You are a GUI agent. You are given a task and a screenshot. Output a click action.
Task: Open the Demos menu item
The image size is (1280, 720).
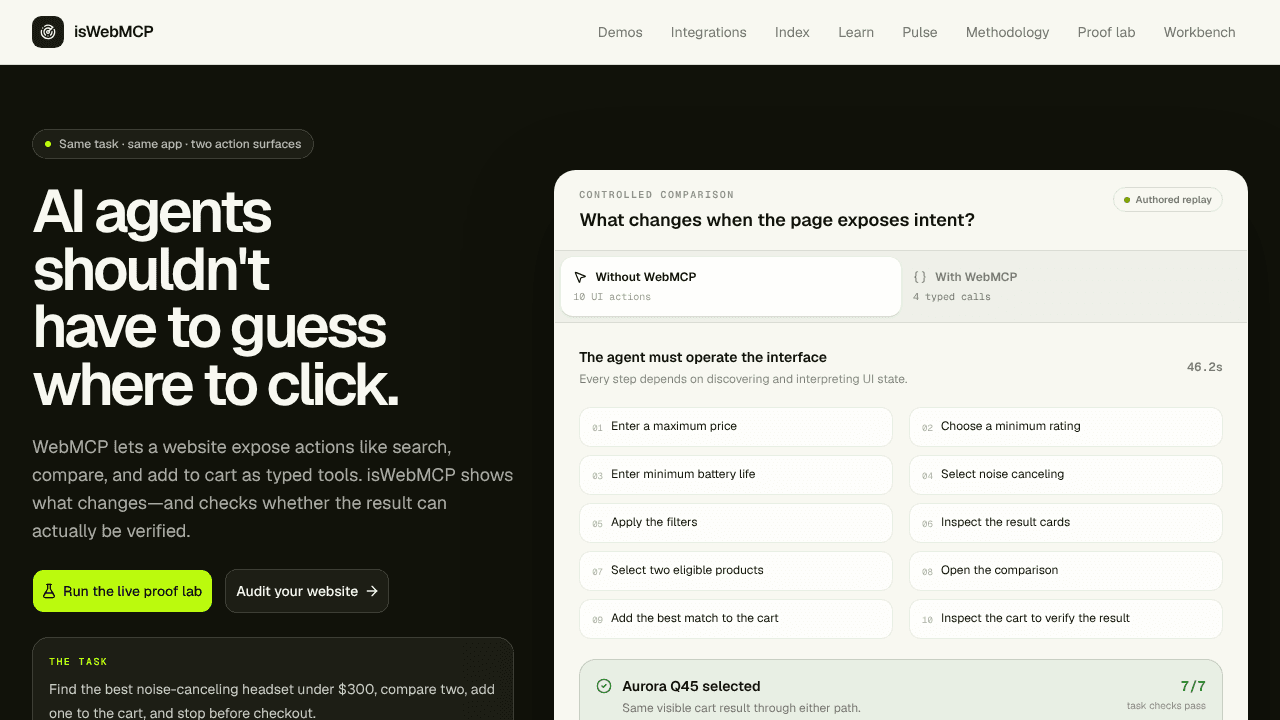point(620,32)
